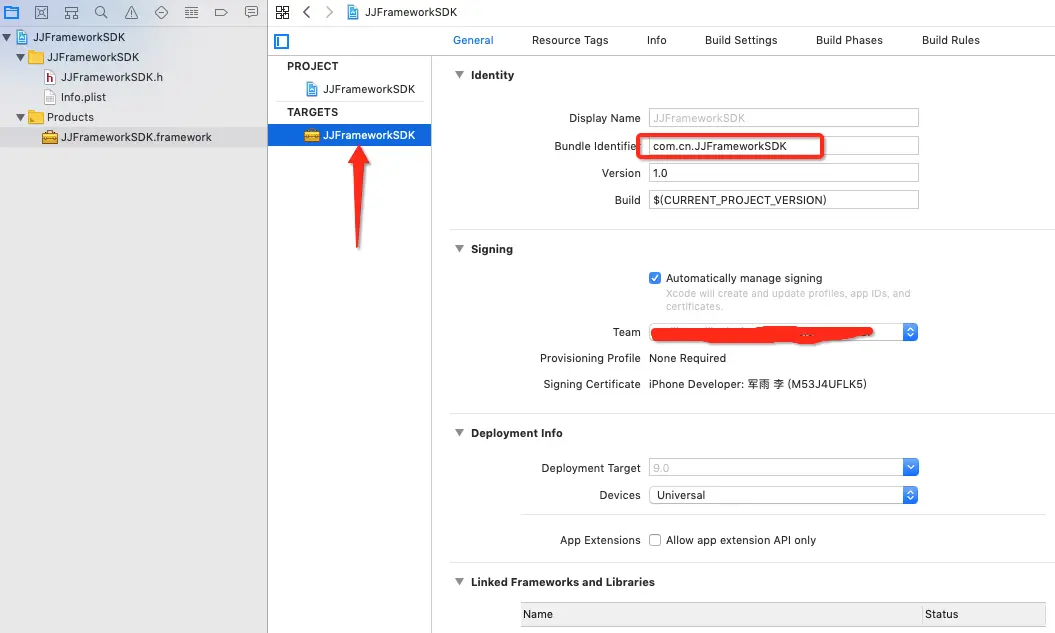Click the Name column header
This screenshot has height=633, width=1055.
721,614
